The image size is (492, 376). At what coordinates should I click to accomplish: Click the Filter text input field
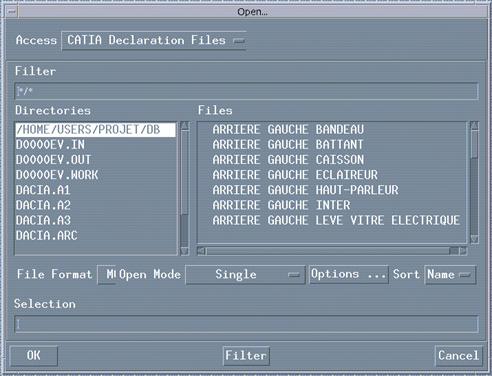pos(246,91)
